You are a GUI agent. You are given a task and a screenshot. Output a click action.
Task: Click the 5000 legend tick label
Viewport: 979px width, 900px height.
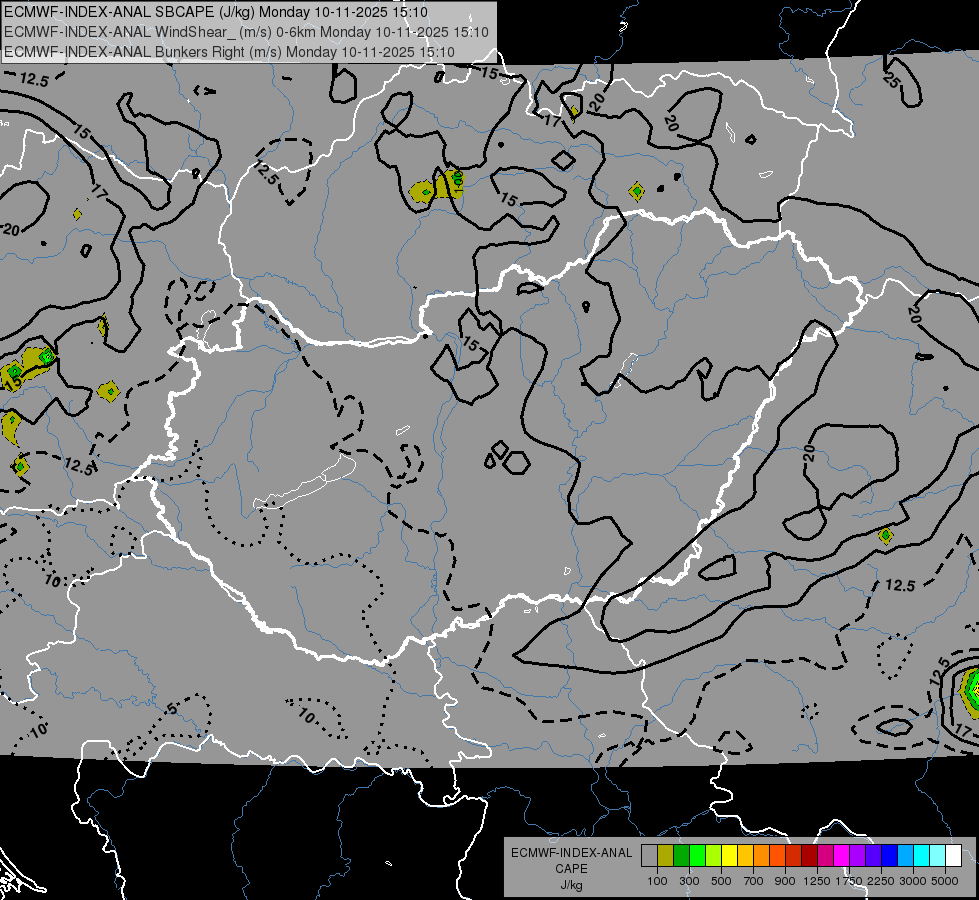click(945, 881)
